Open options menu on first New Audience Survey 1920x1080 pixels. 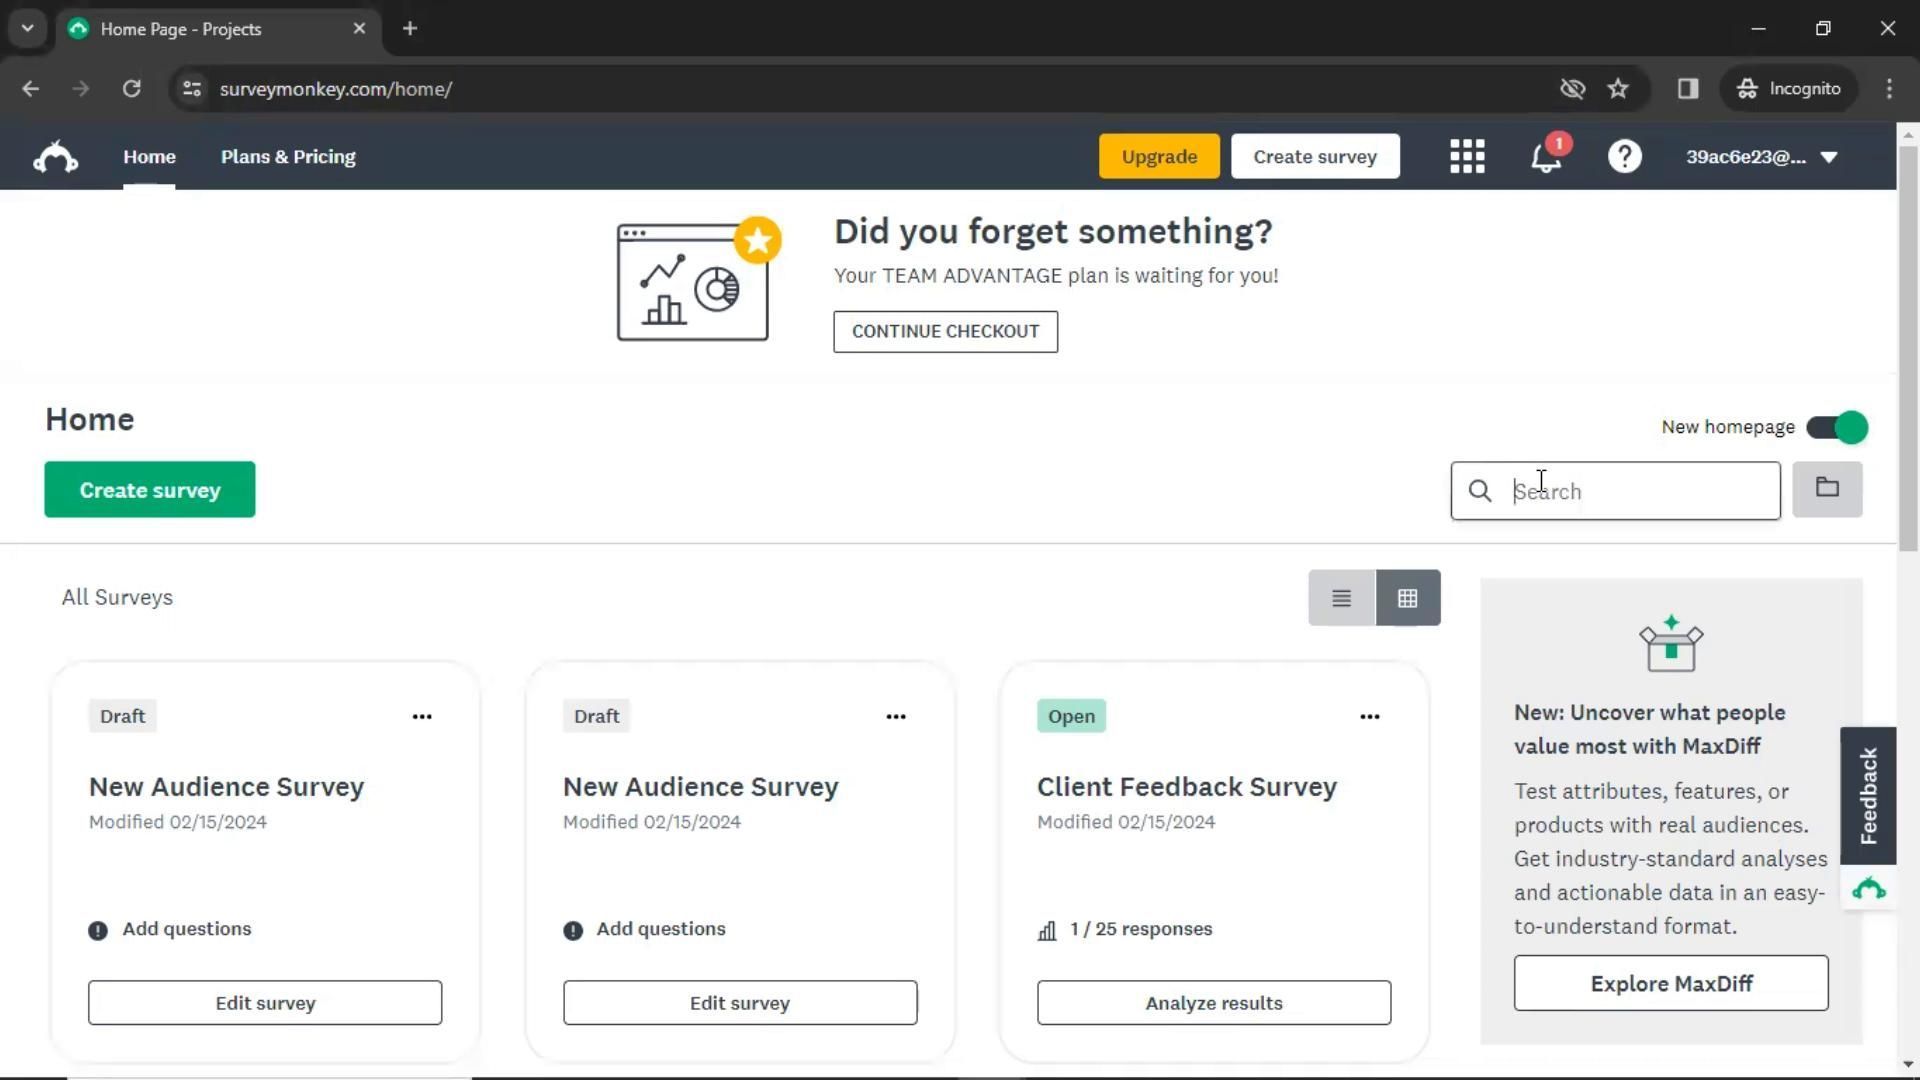[422, 716]
